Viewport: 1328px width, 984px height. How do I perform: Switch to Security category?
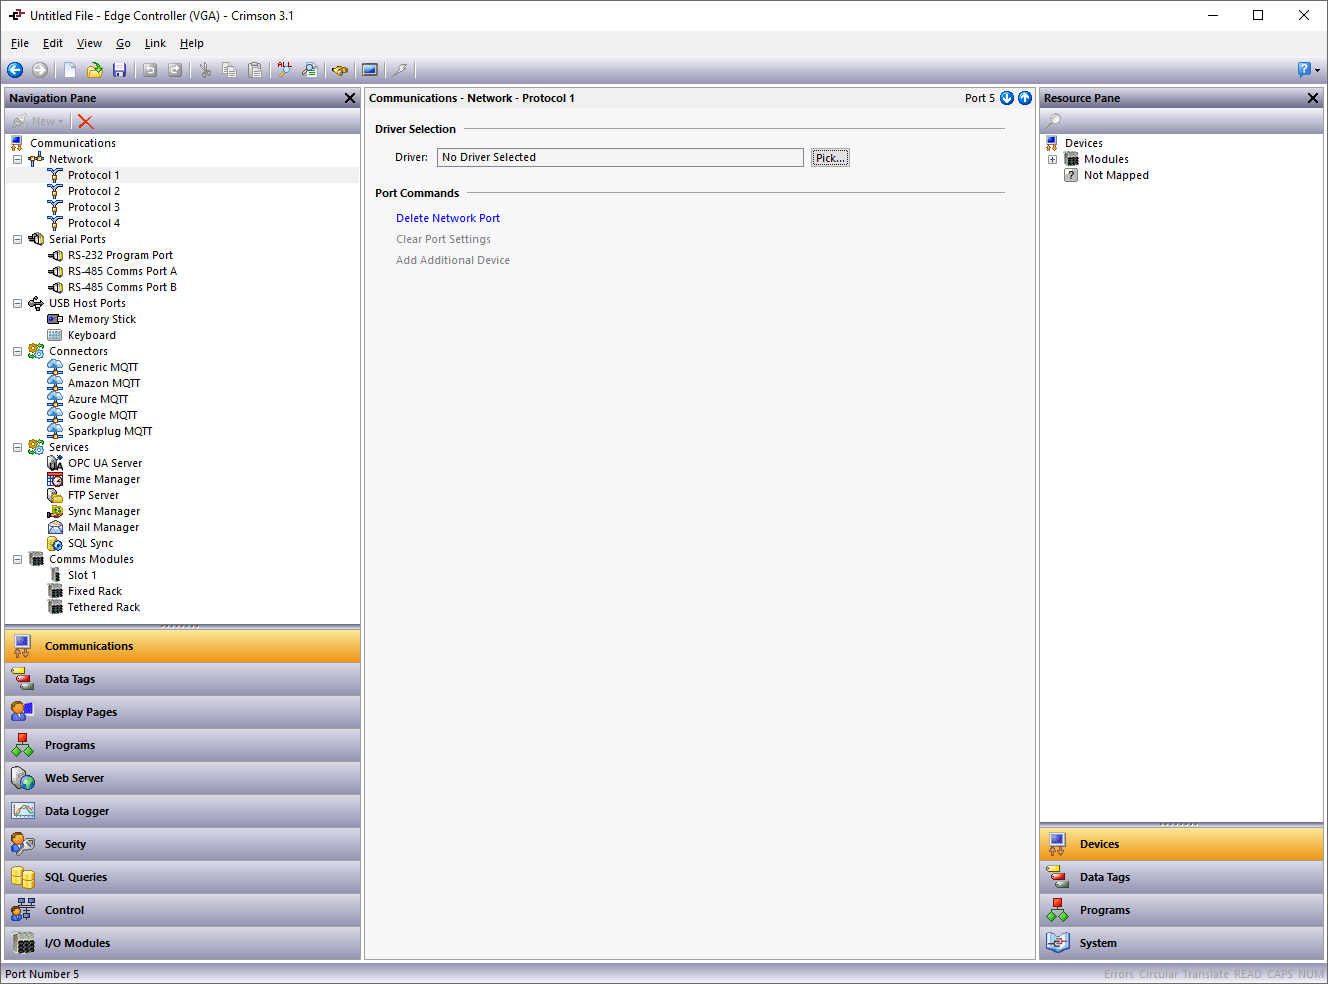183,844
